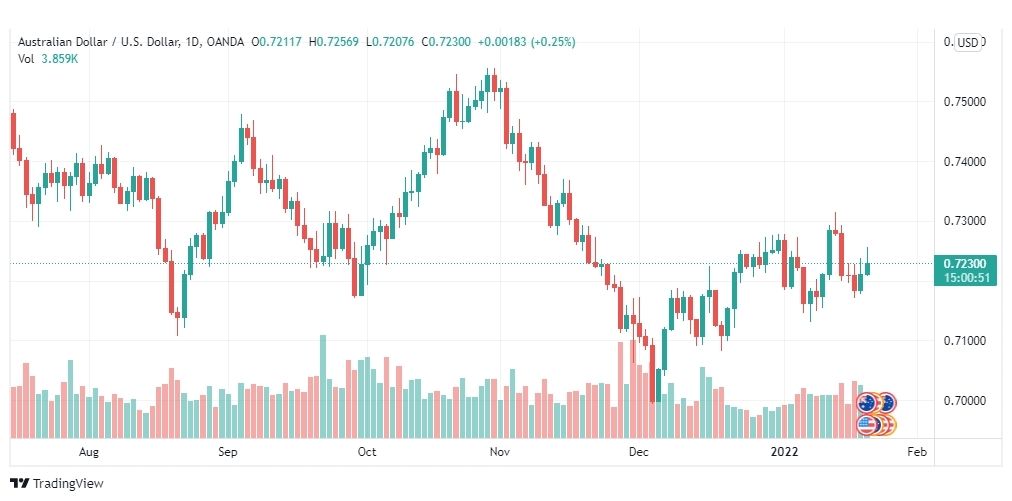Open the leftmost US flag event icon

[867, 425]
